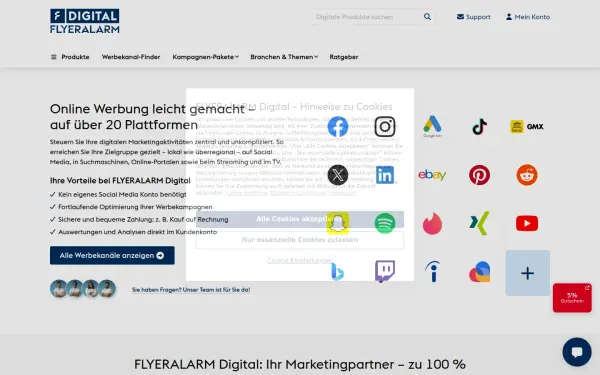Click the Tinder flame icon
The image size is (600, 375).
432,223
